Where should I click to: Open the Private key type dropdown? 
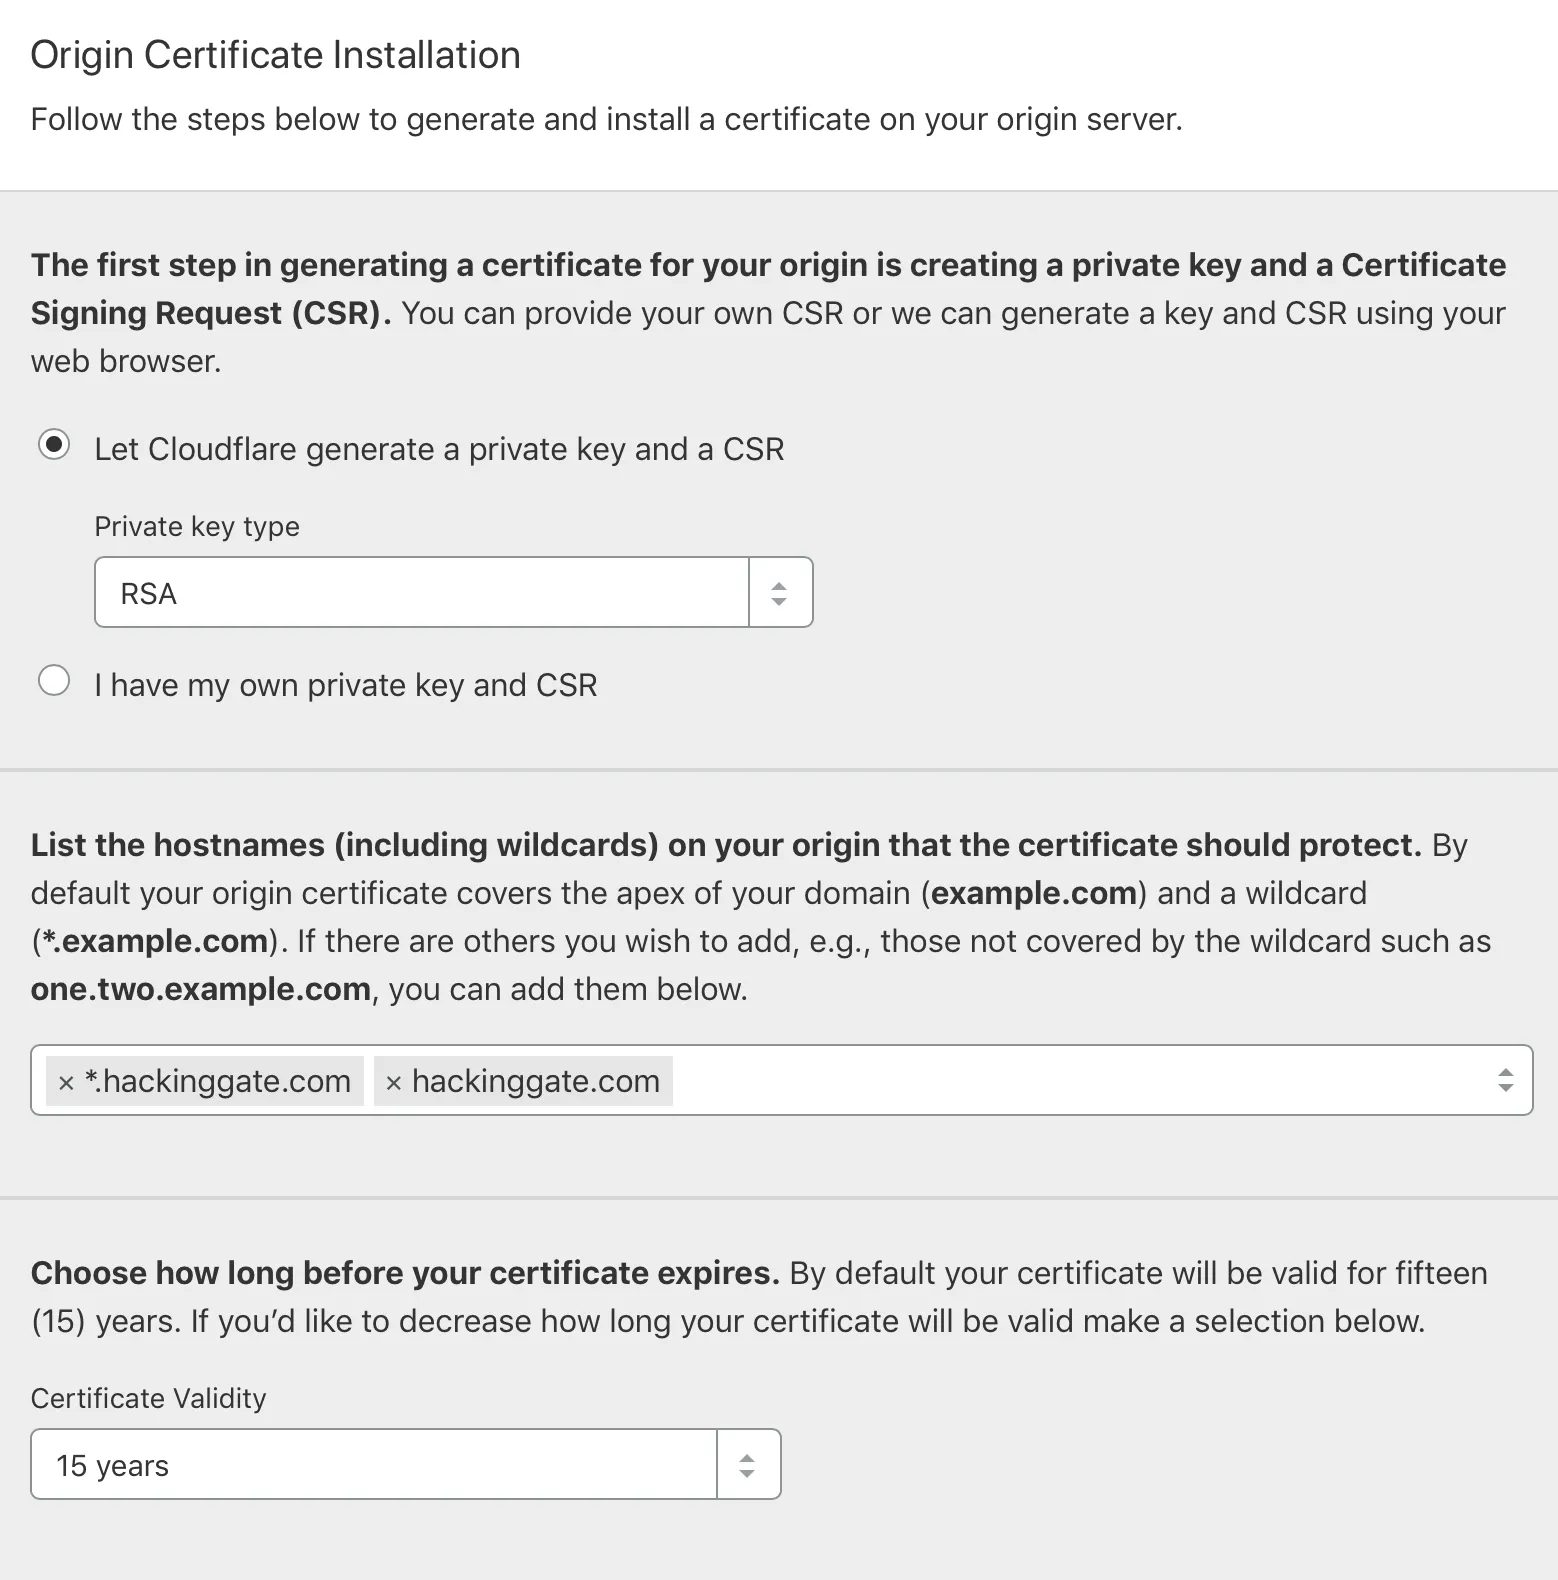420,592
